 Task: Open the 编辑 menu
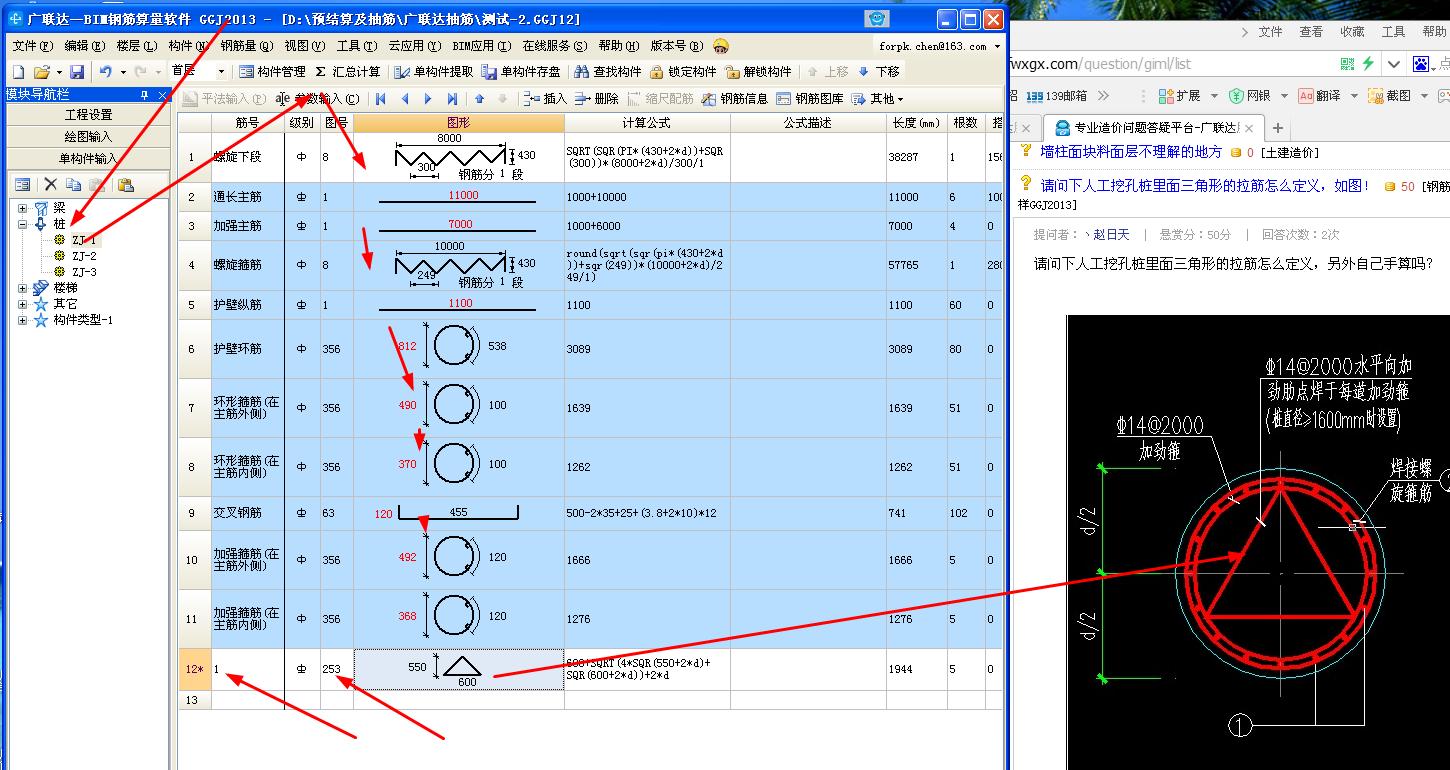coord(84,46)
